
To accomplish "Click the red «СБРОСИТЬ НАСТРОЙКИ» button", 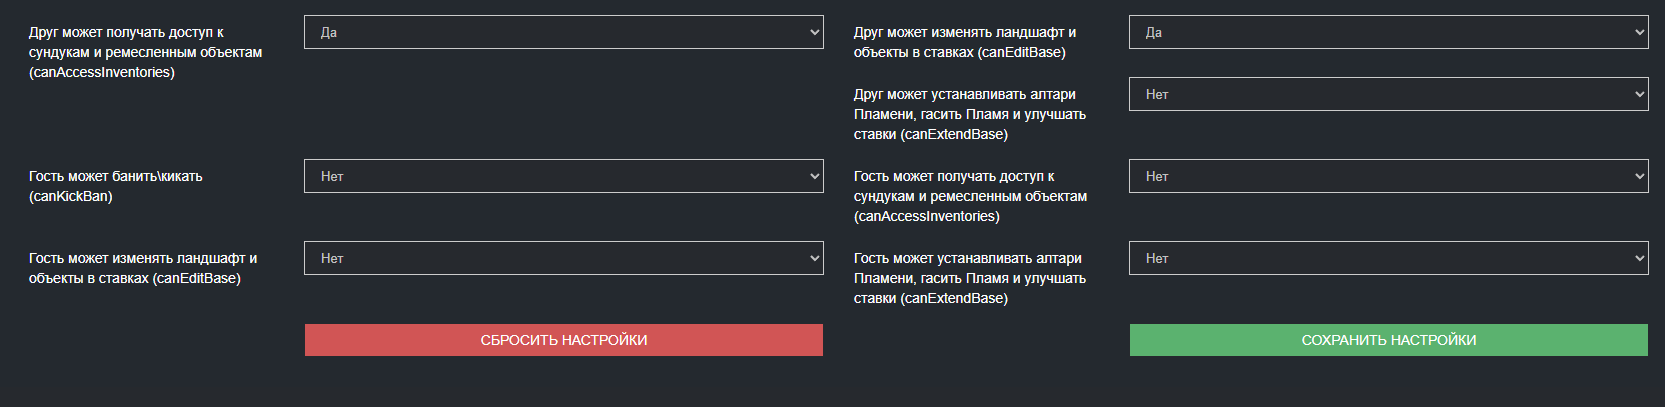I will [x=564, y=340].
